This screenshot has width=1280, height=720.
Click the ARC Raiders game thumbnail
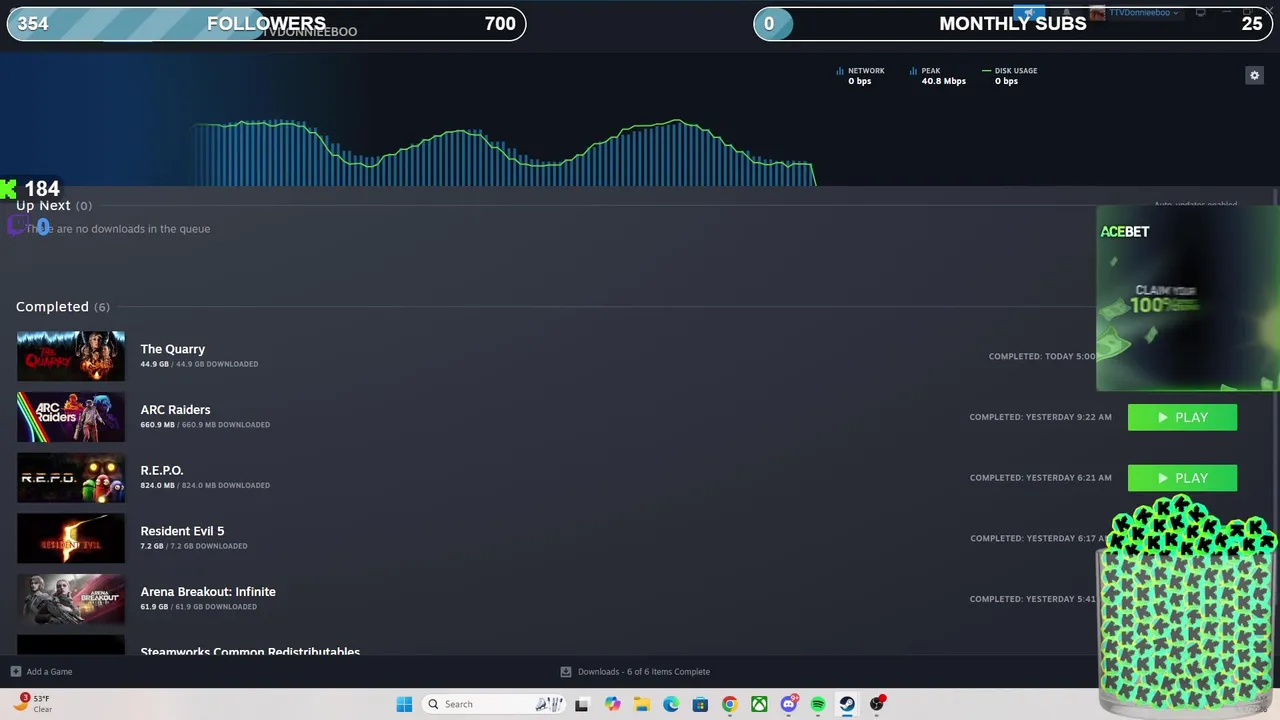click(x=71, y=417)
